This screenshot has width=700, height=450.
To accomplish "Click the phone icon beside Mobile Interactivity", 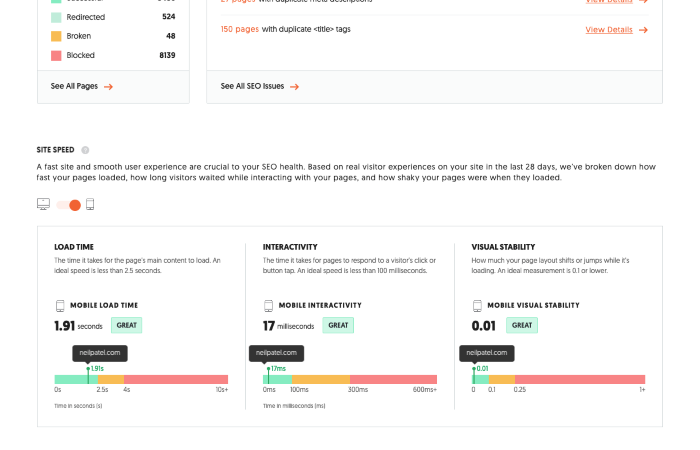I will tap(268, 306).
